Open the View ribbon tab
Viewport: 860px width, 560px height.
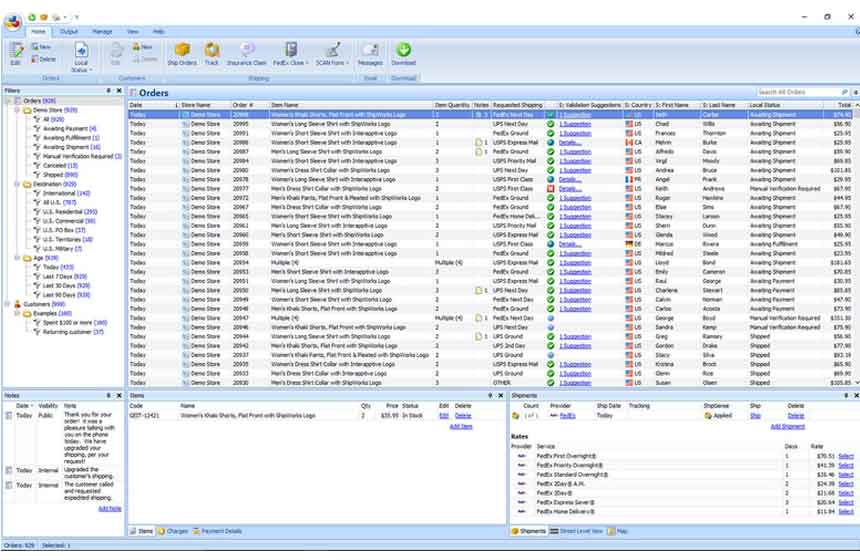point(133,32)
